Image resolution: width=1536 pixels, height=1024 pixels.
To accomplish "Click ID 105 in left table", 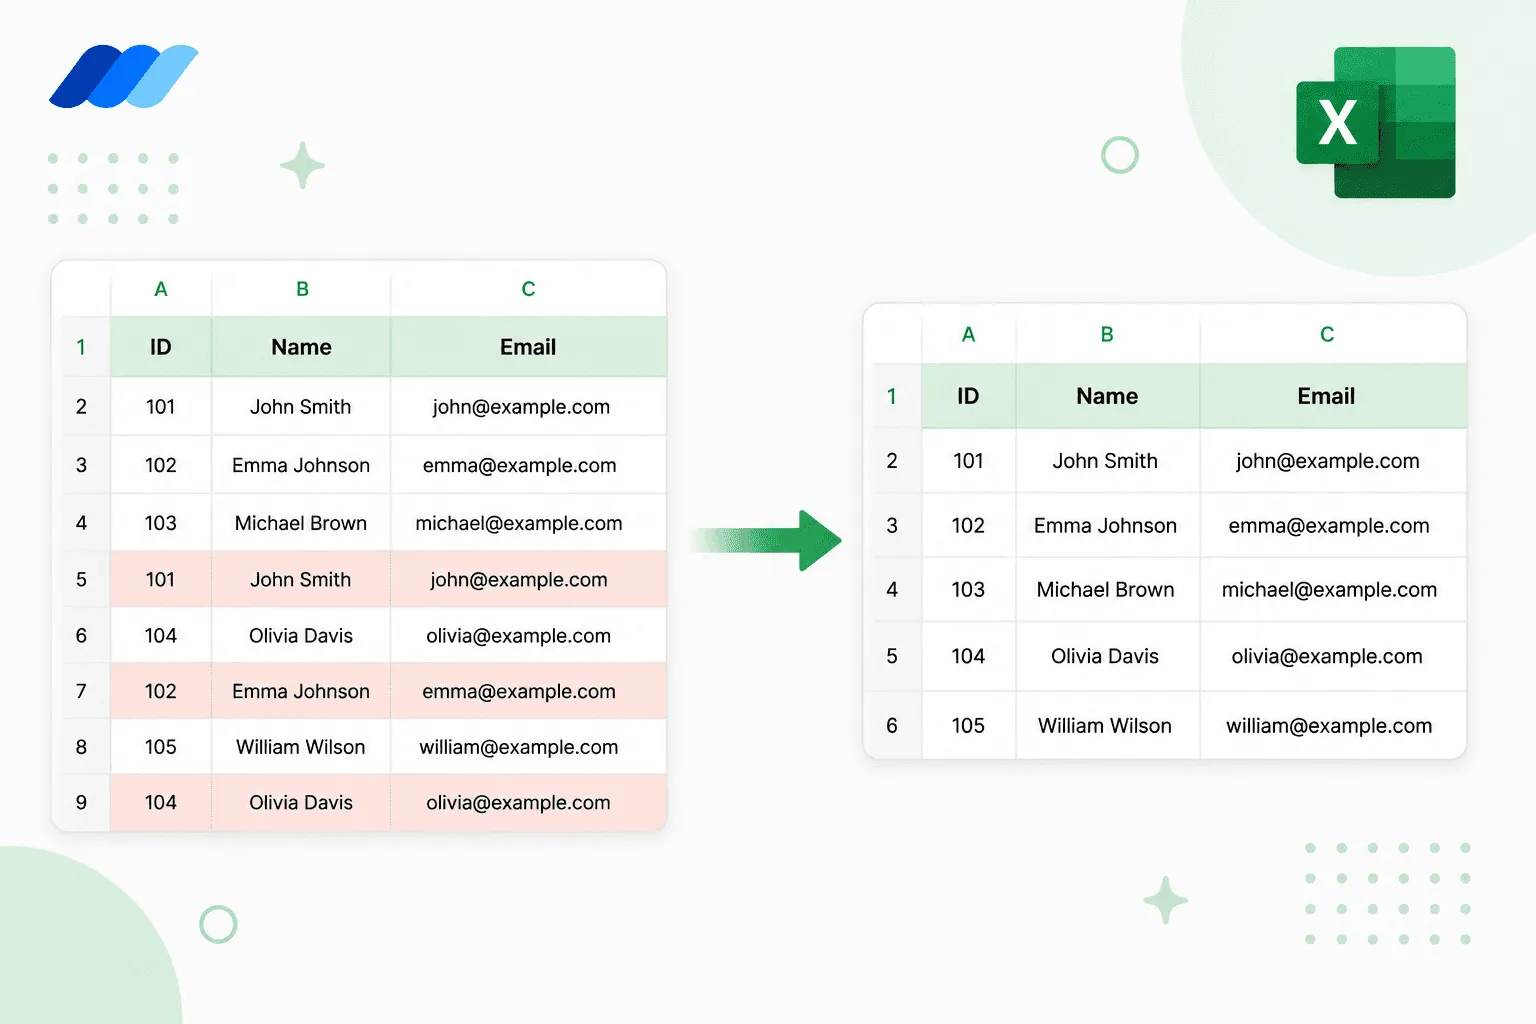I will tap(161, 747).
